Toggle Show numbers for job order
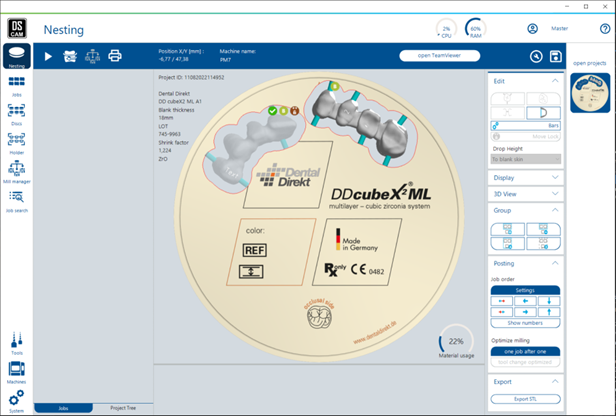The width and height of the screenshot is (616, 416). click(526, 324)
